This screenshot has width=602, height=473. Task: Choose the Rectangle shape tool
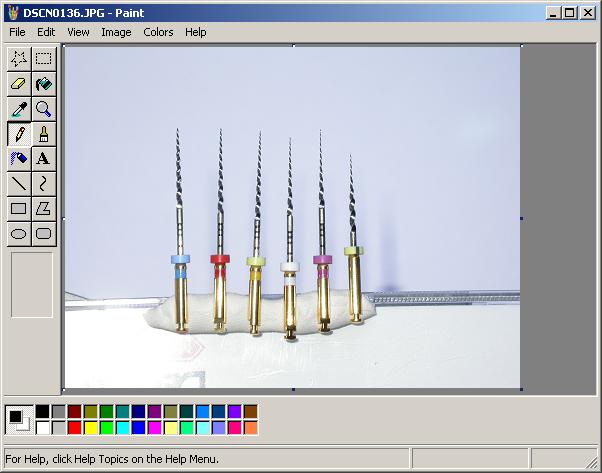pos(19,208)
